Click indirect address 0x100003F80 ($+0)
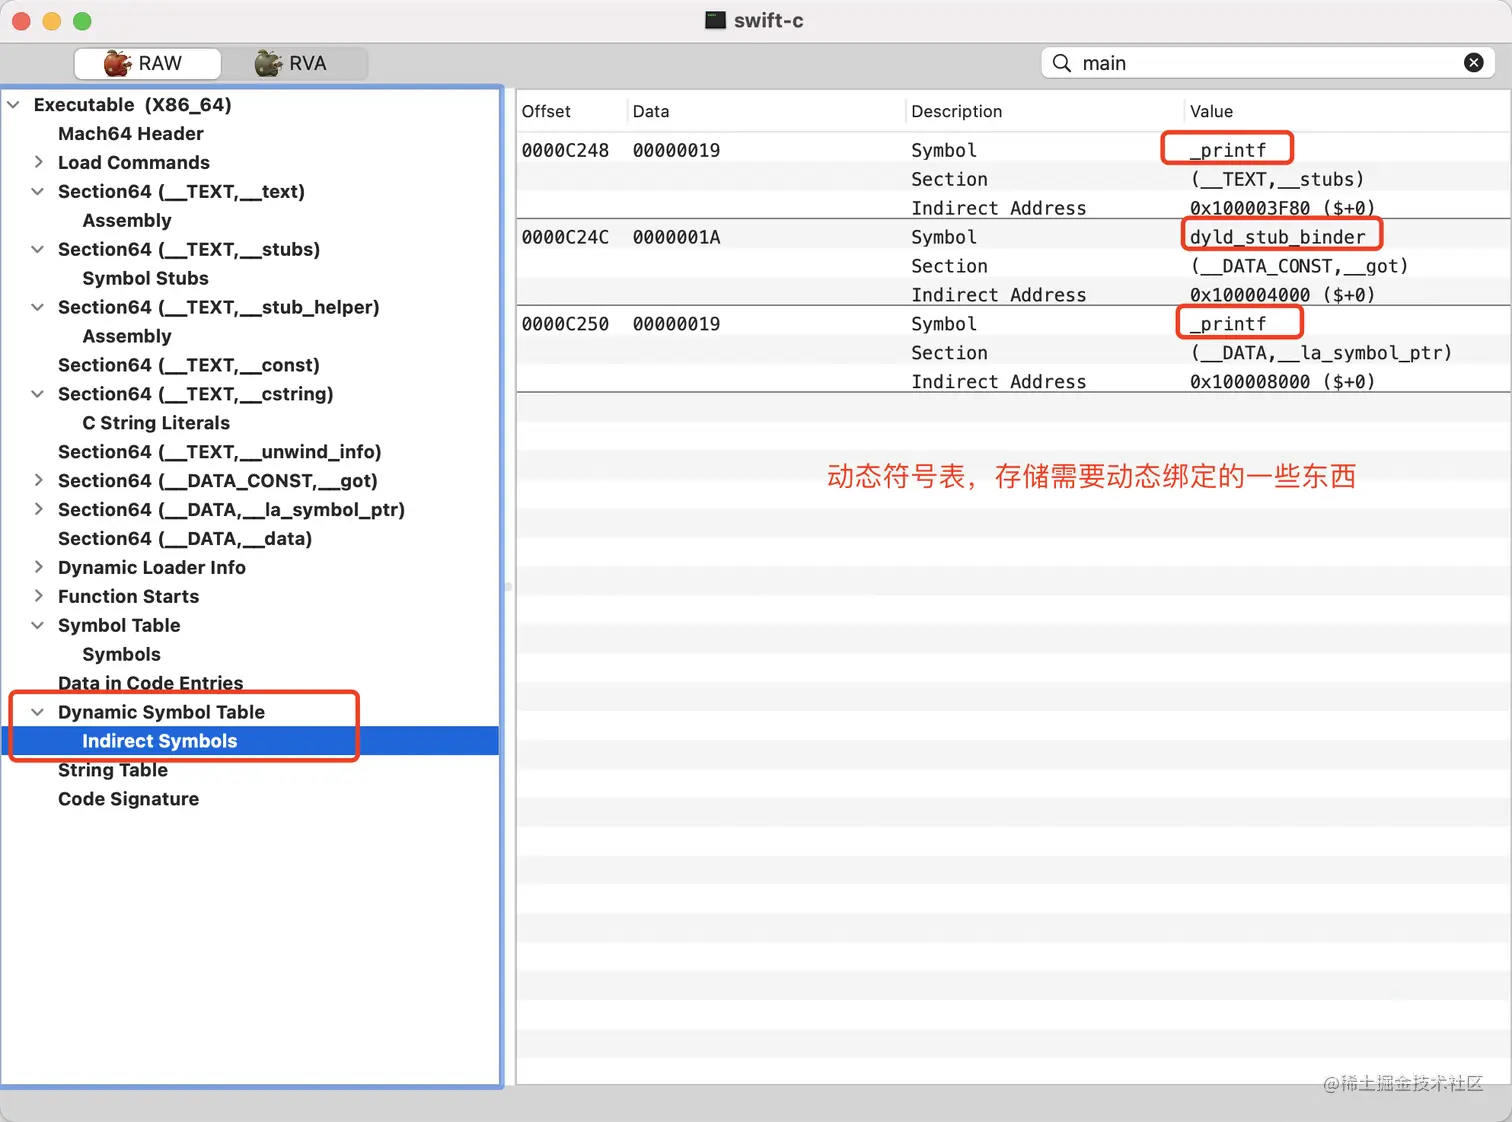 pos(1283,209)
